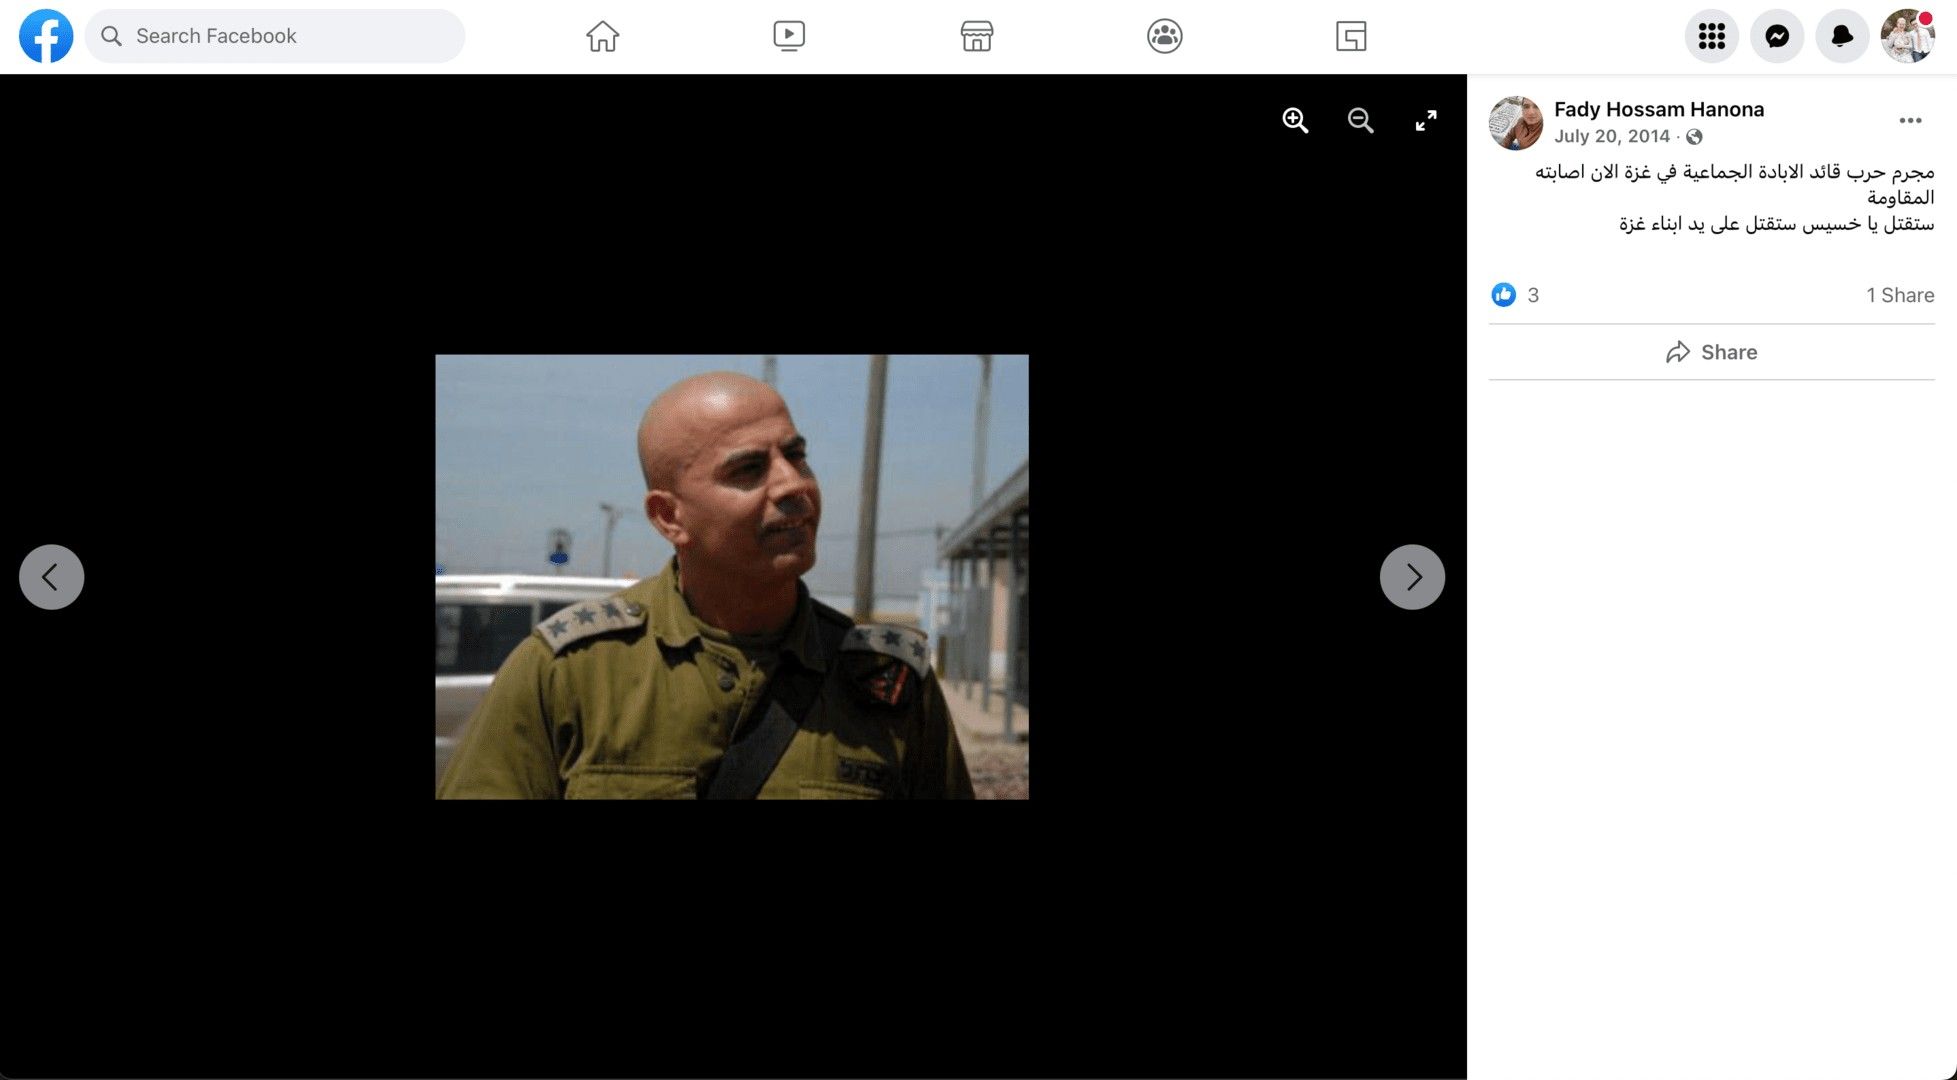Go to the next photo
Viewport: 1957px width, 1080px height.
point(1412,577)
